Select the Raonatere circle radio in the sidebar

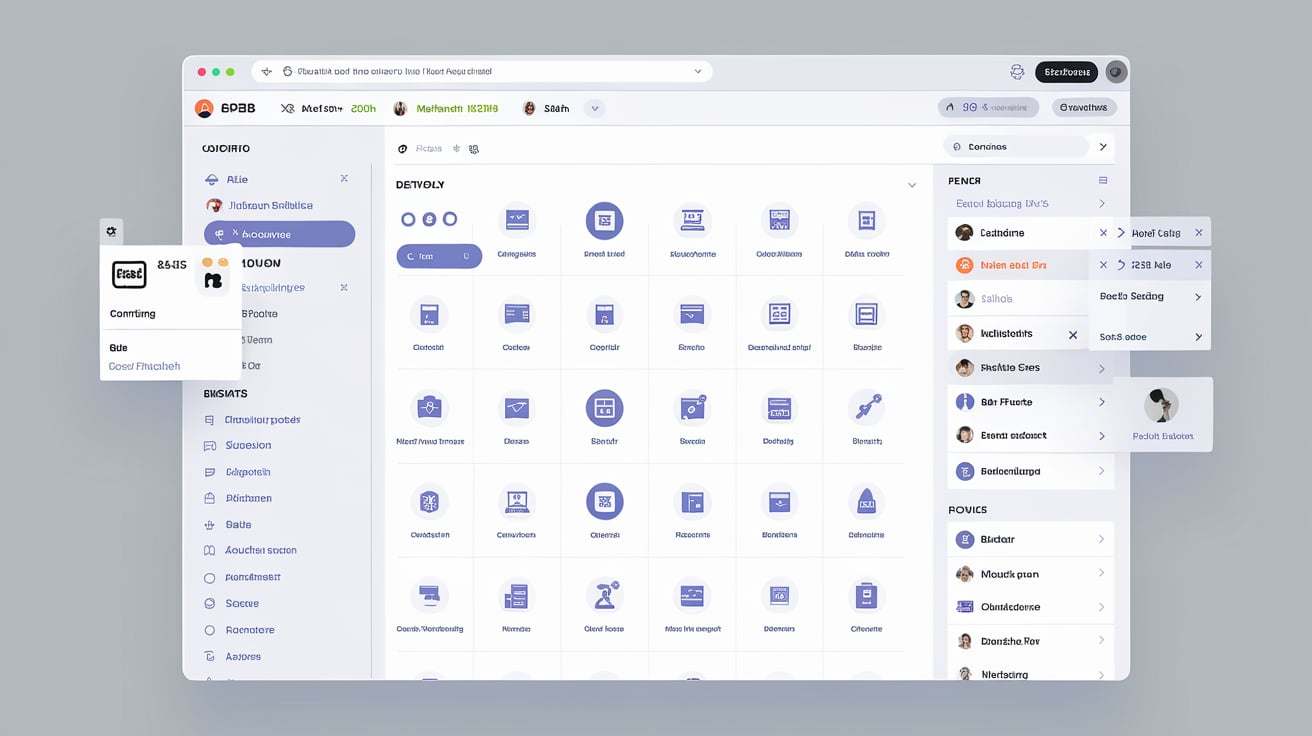pos(209,631)
